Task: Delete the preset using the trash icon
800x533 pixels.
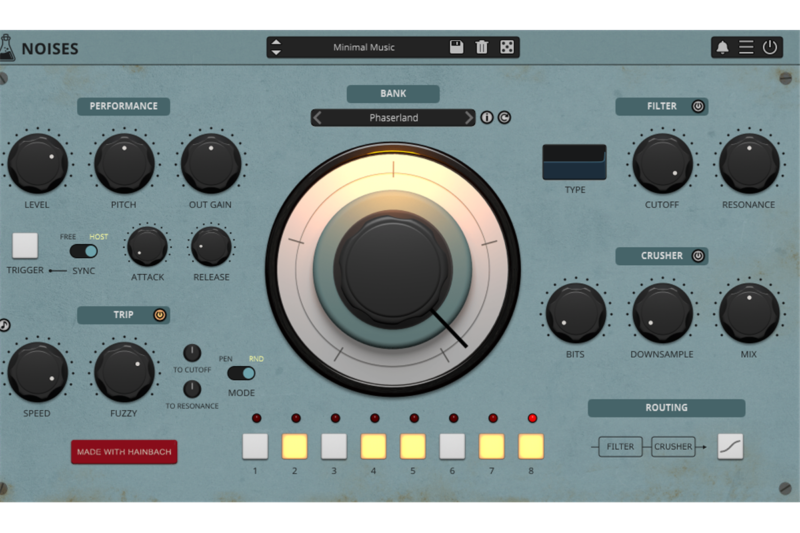Action: coord(482,47)
